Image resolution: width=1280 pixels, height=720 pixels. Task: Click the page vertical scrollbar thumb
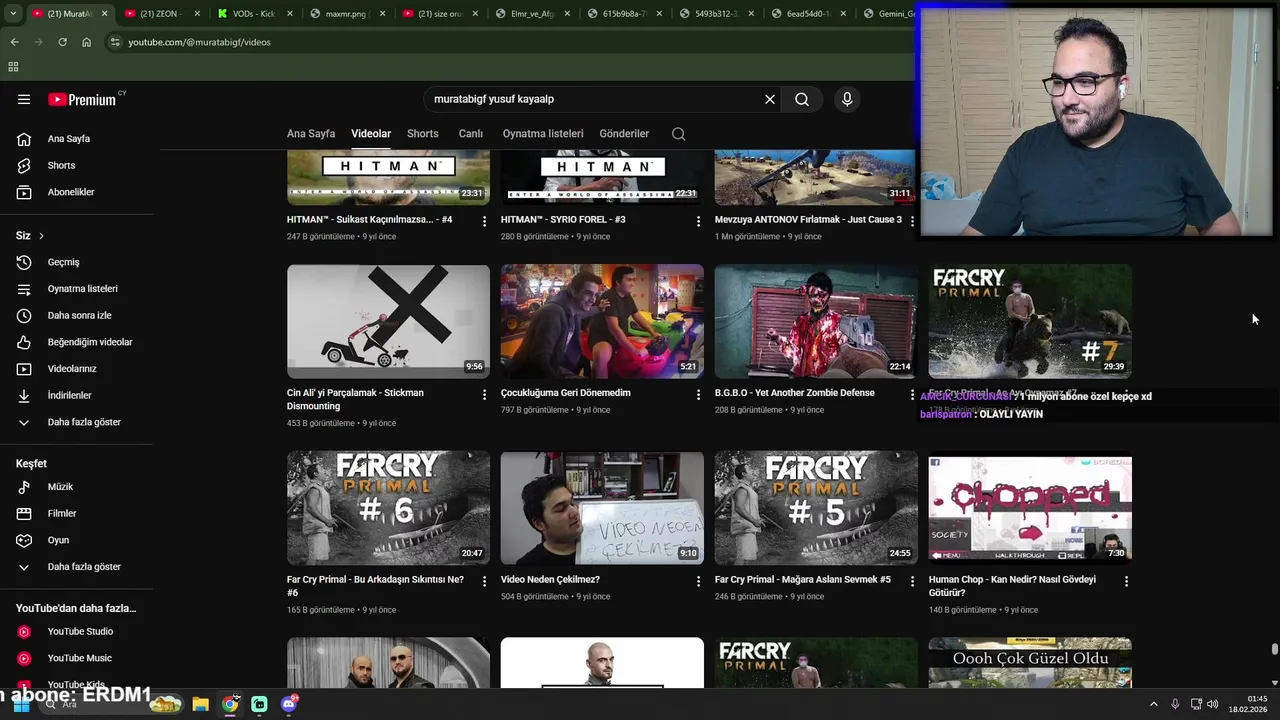click(x=1274, y=650)
